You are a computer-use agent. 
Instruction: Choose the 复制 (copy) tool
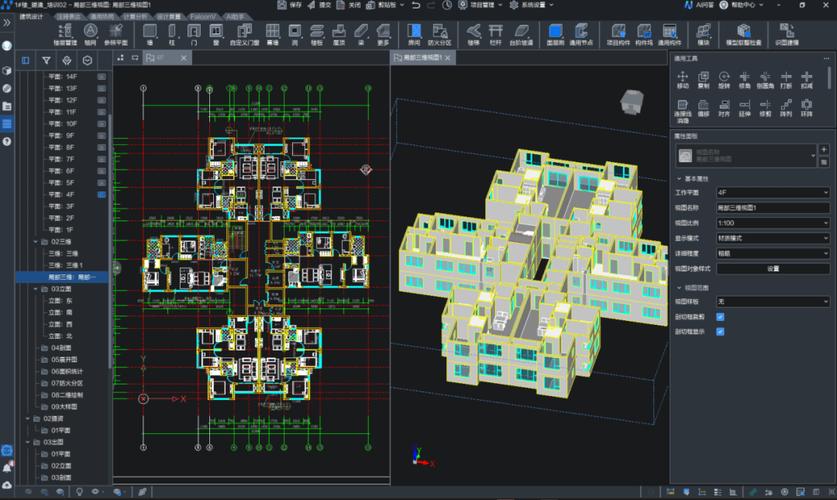pyautogui.click(x=704, y=80)
